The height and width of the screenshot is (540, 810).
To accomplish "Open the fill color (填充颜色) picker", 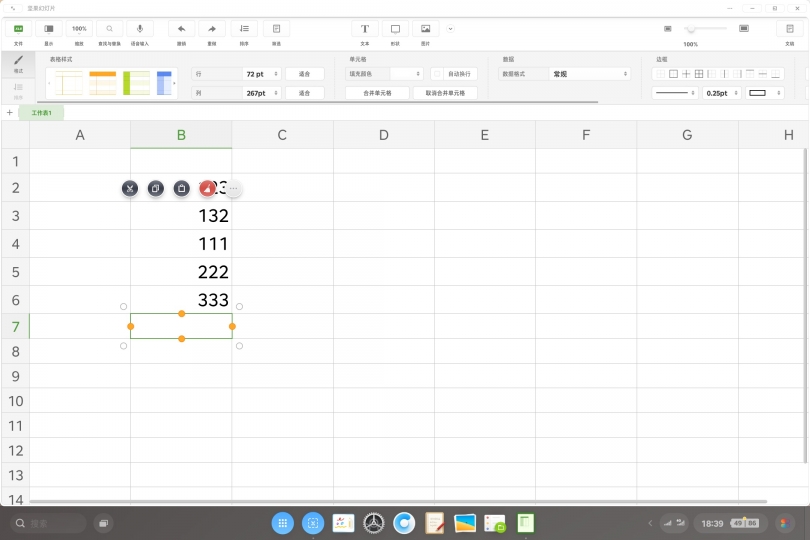I will 407,74.
